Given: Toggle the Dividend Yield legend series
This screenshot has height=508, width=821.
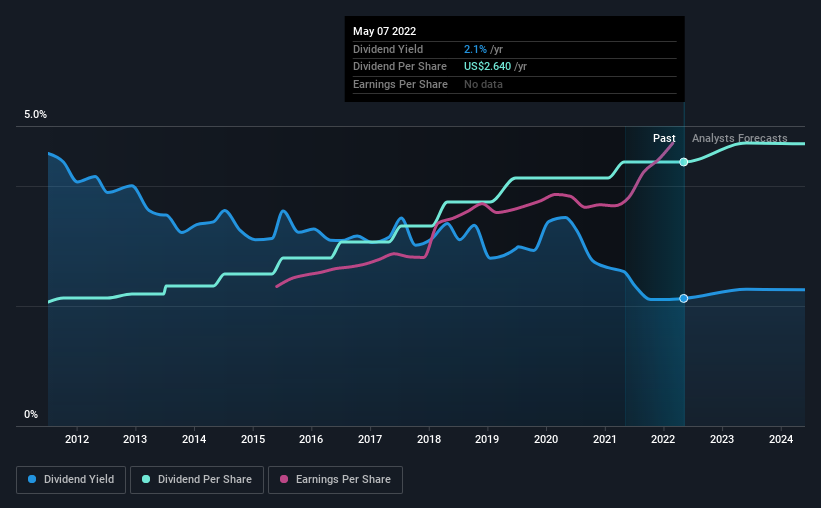Looking at the screenshot, I should tap(71, 480).
